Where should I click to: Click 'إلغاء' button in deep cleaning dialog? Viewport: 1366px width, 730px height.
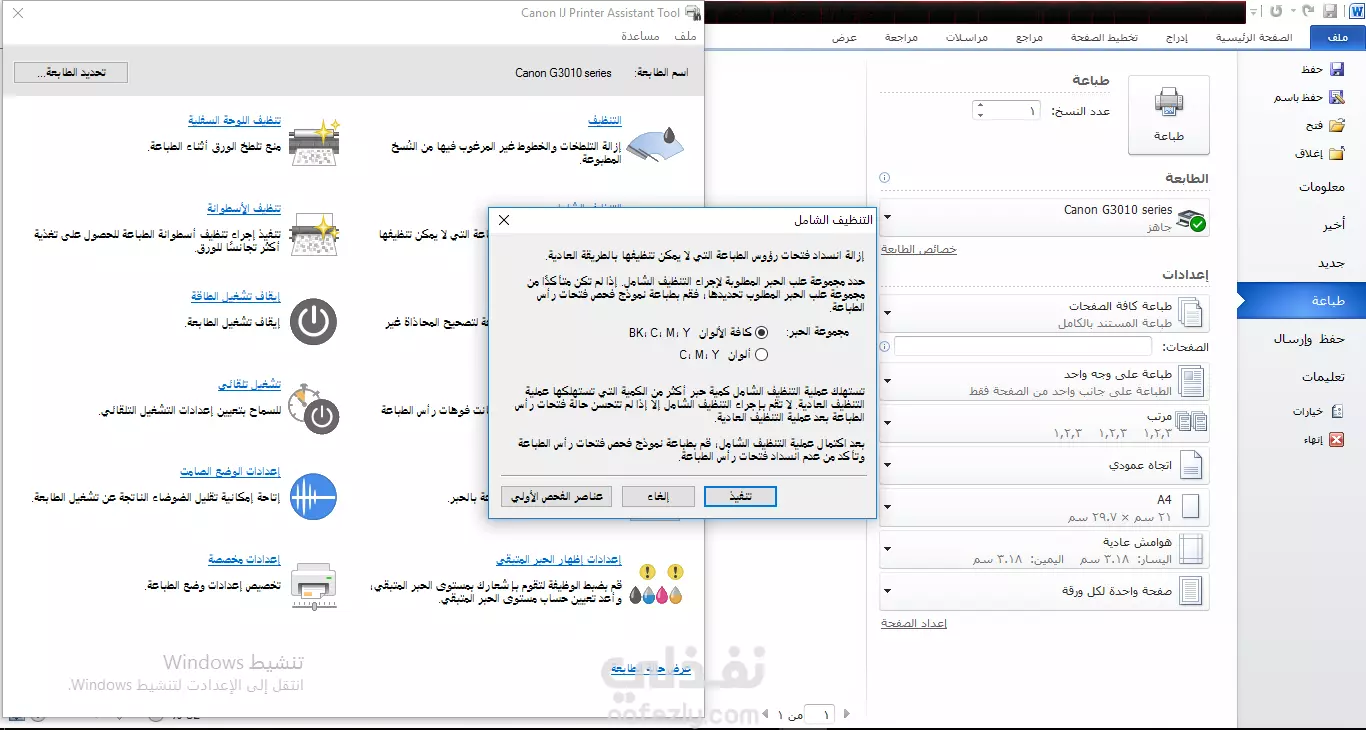click(x=658, y=496)
